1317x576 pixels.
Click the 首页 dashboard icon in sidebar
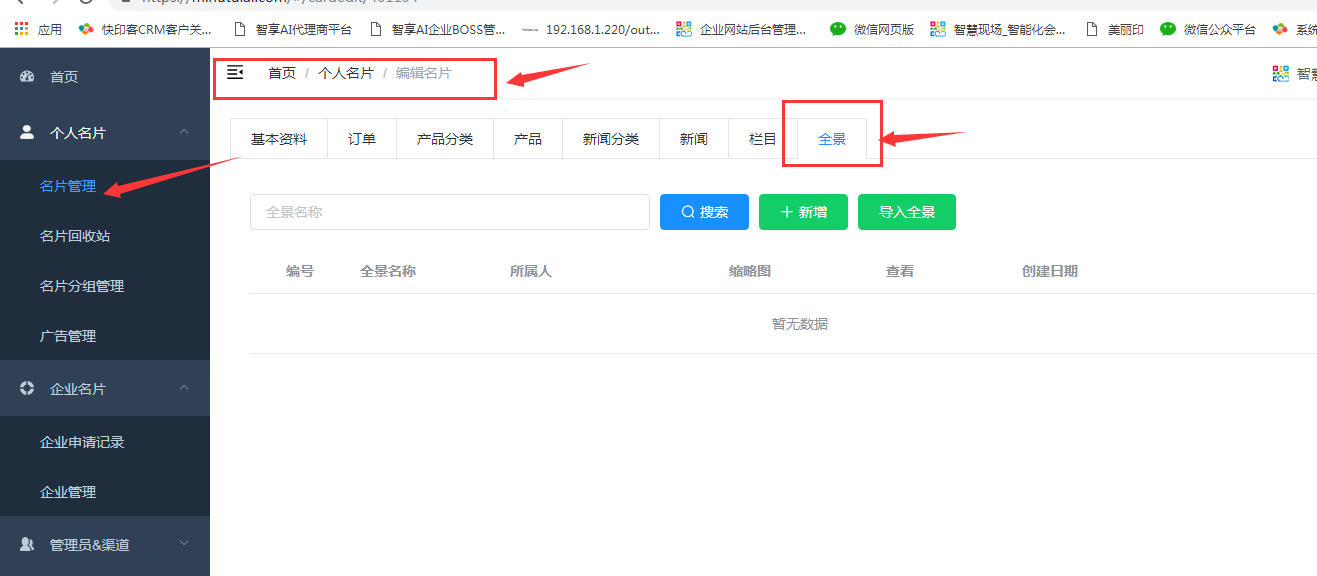27,76
